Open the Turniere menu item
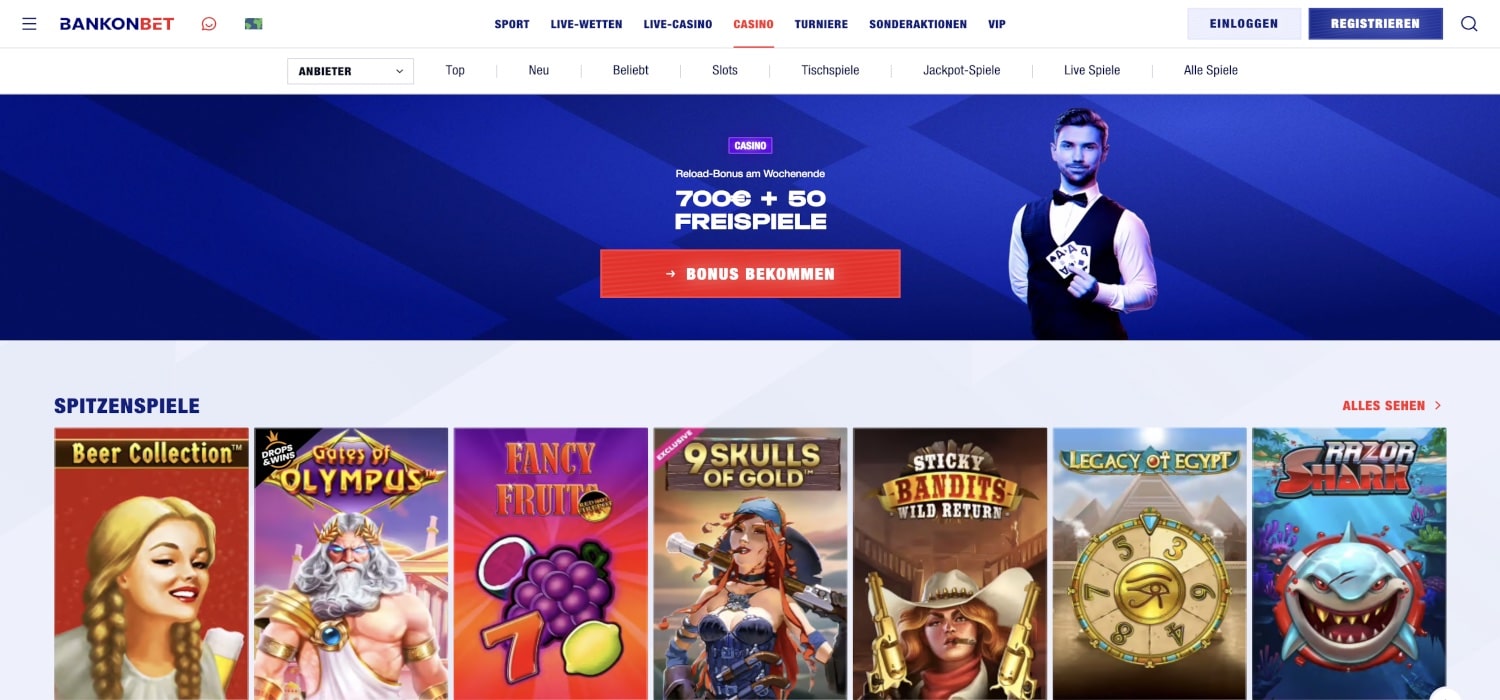The image size is (1500, 700). pos(821,24)
